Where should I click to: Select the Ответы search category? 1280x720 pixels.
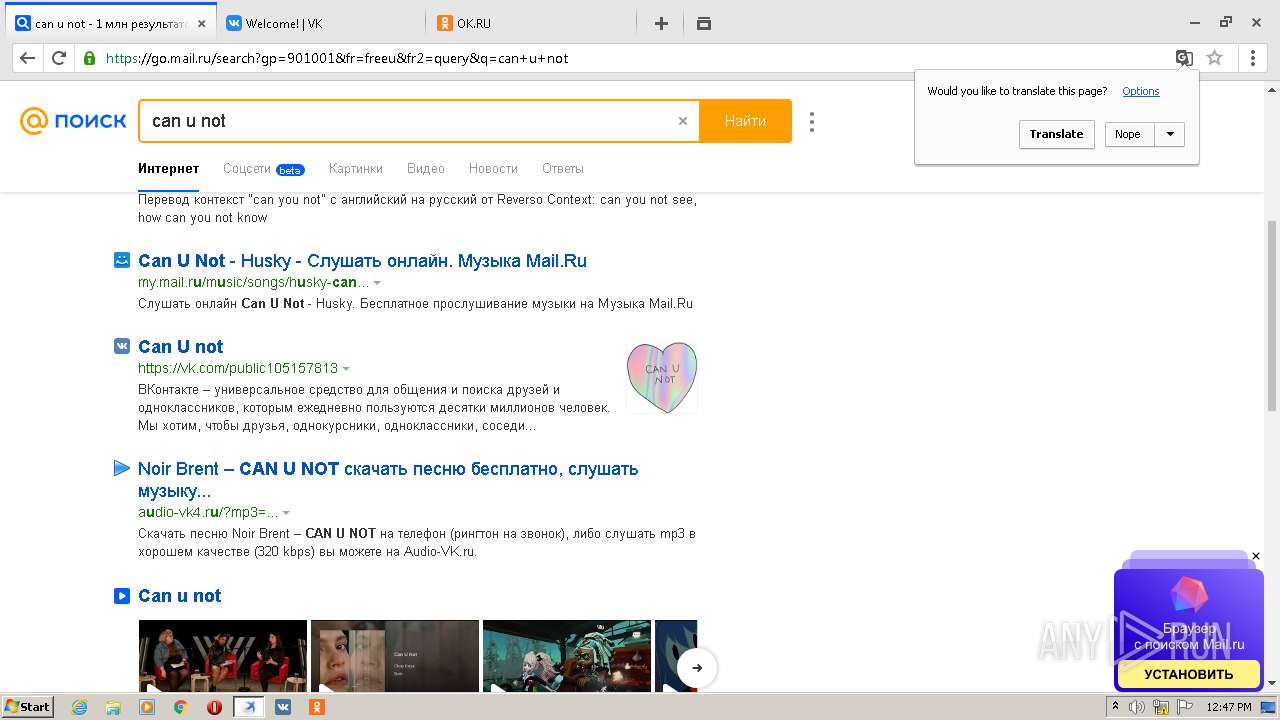[x=563, y=169]
